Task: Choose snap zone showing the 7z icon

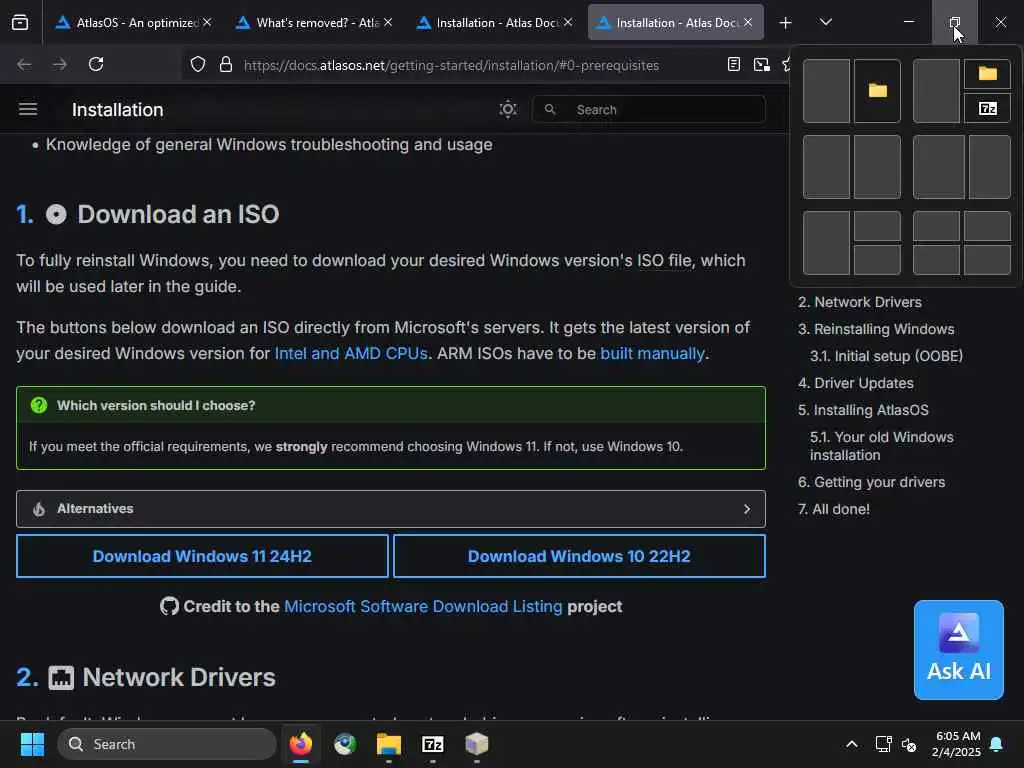Action: tap(987, 108)
